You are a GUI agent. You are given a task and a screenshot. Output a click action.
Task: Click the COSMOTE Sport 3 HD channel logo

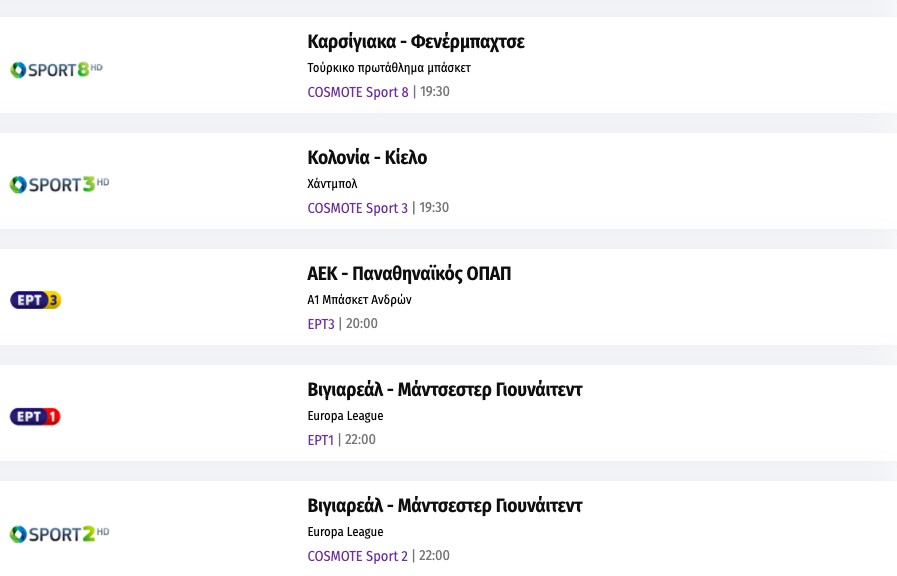(x=59, y=185)
